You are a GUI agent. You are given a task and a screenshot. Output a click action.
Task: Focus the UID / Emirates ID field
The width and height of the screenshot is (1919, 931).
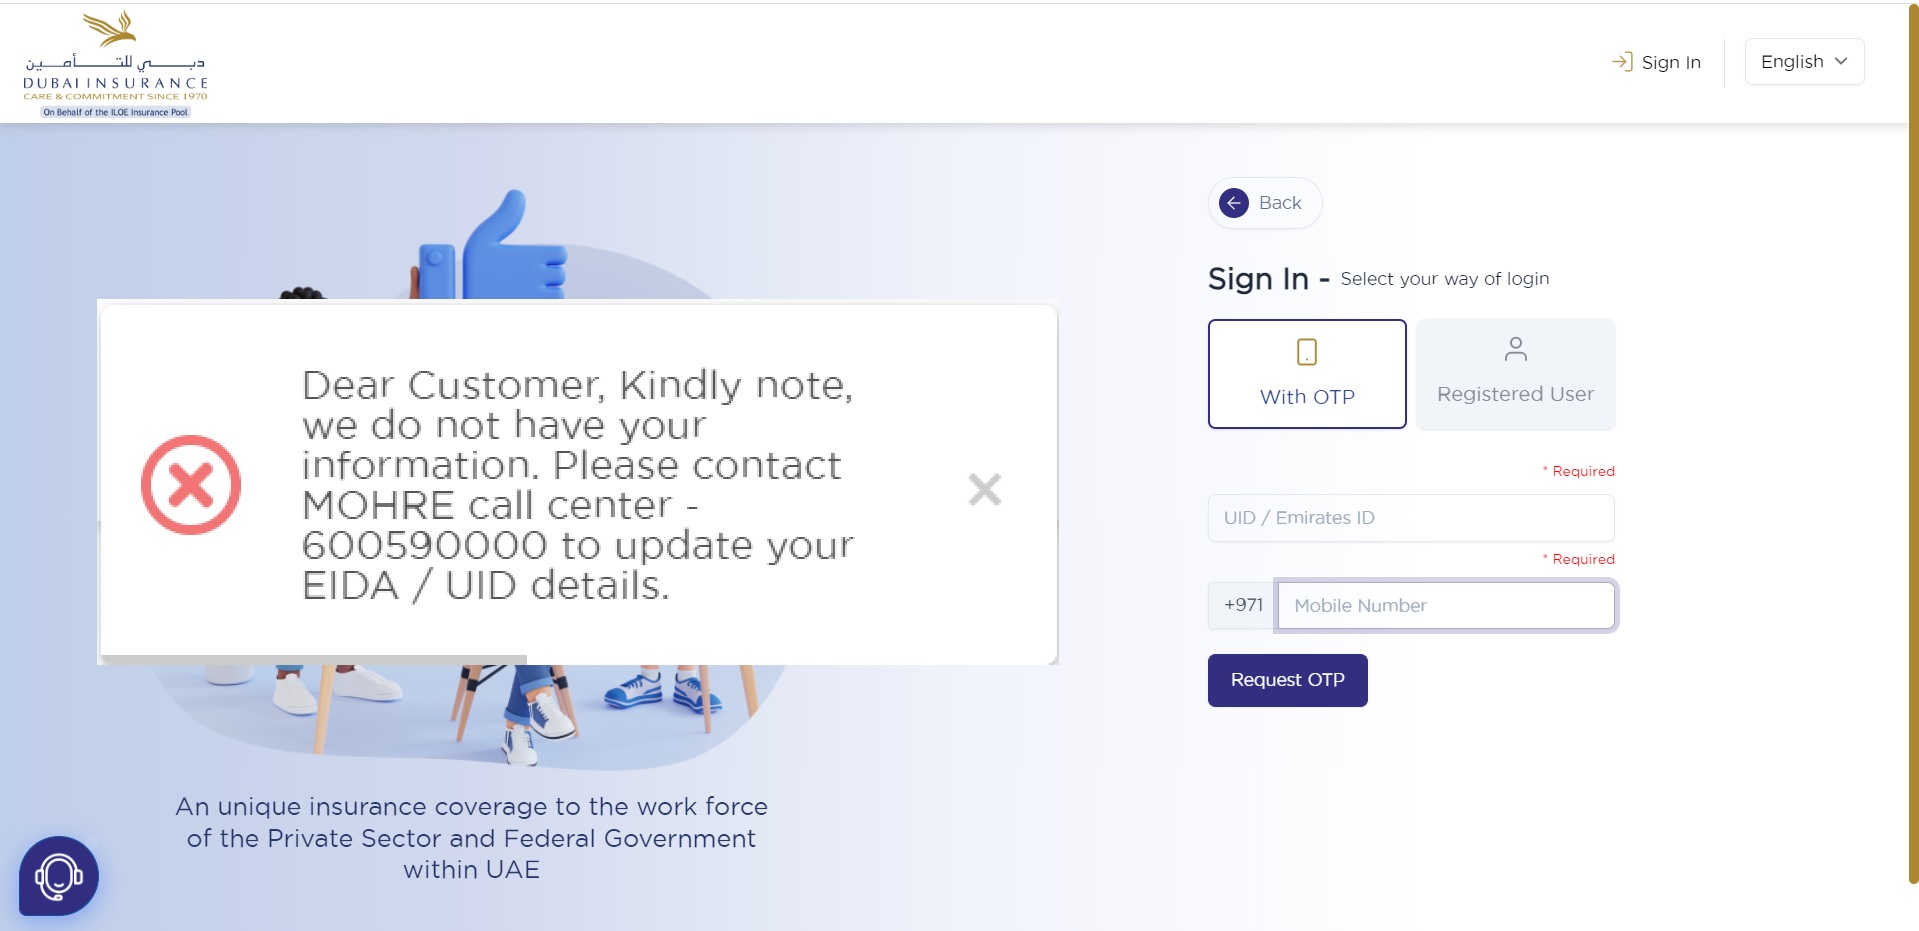coord(1410,518)
